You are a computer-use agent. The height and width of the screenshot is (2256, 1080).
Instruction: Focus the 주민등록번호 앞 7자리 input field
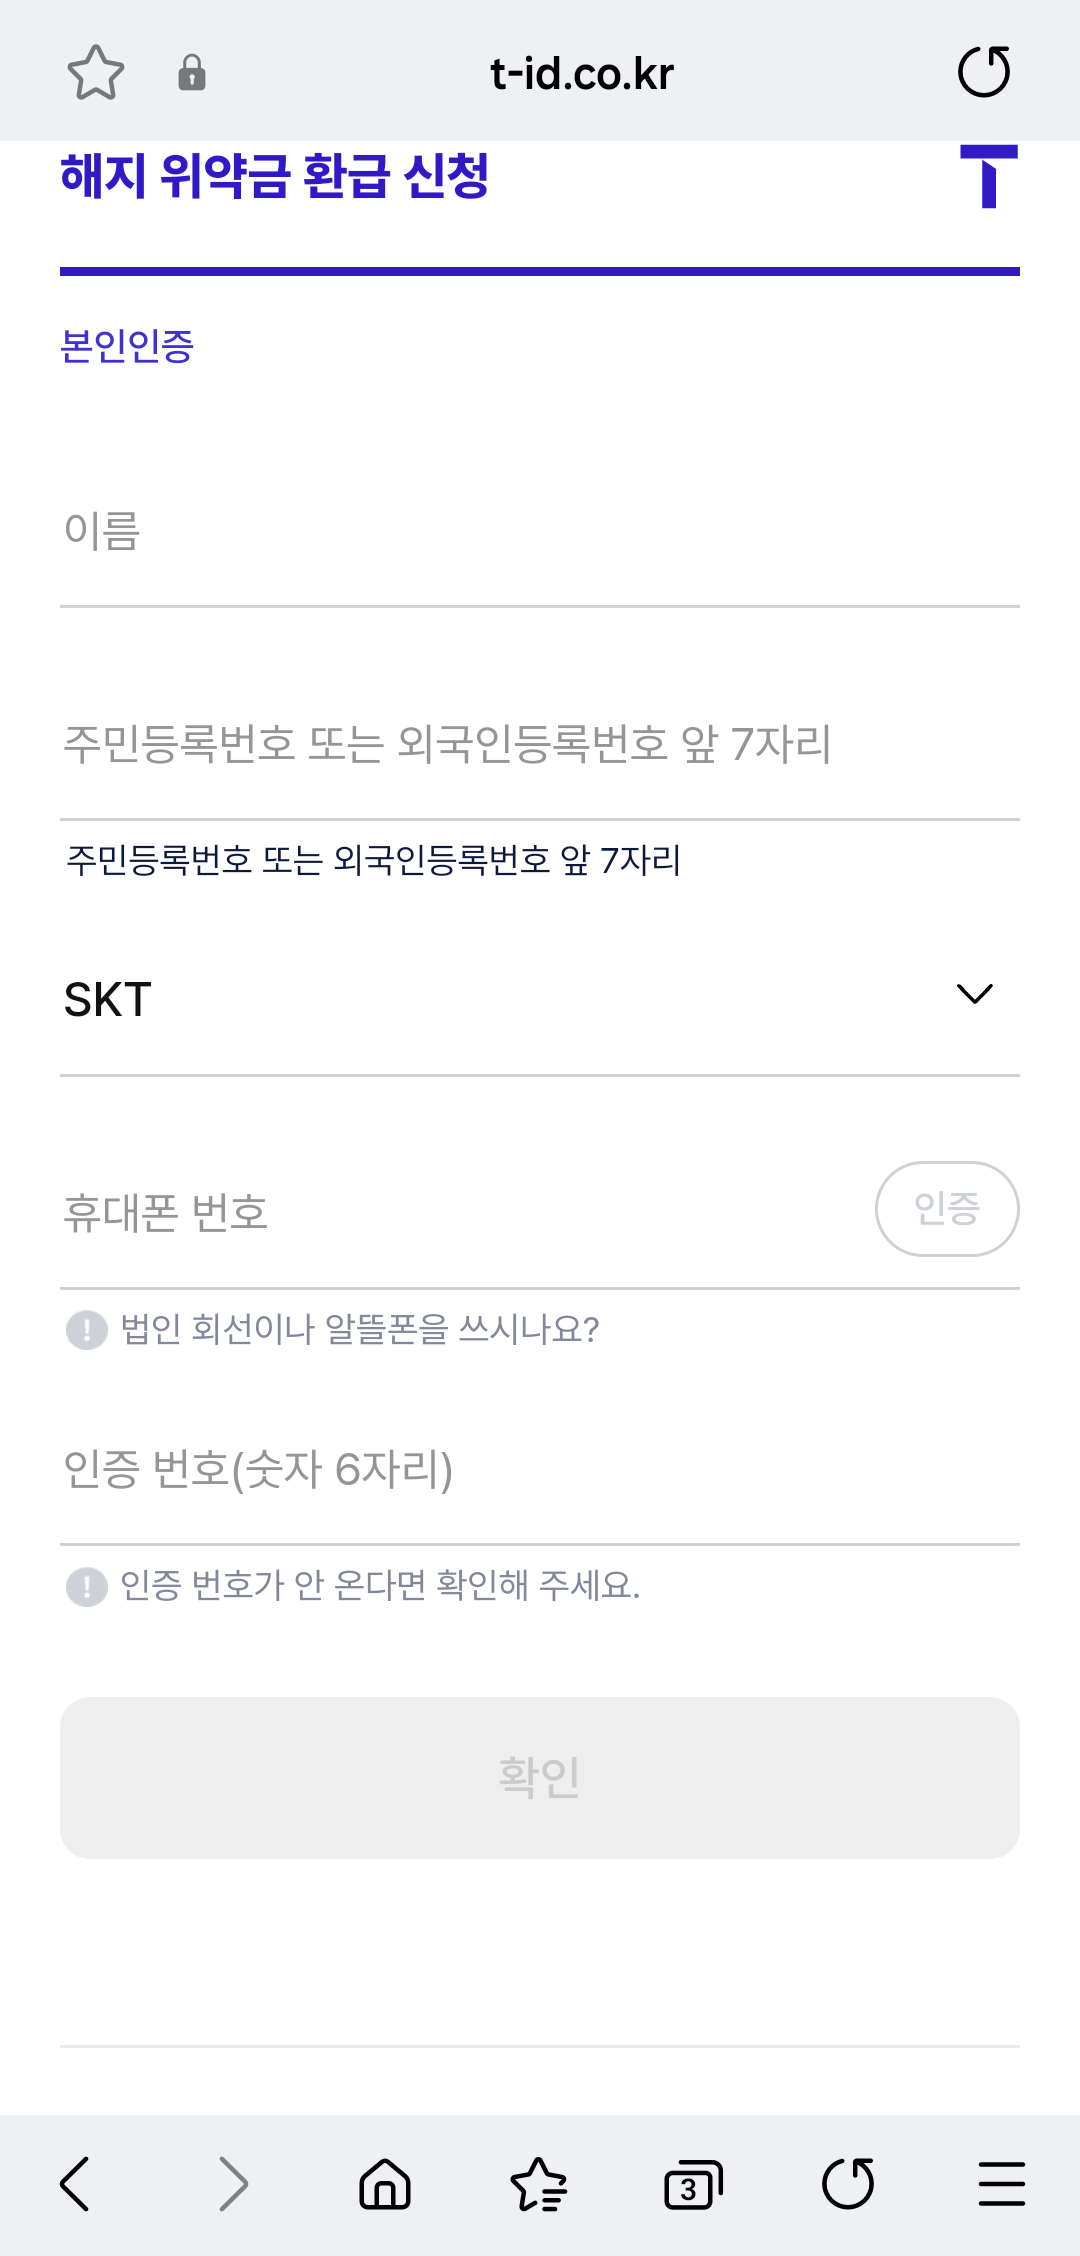540,745
